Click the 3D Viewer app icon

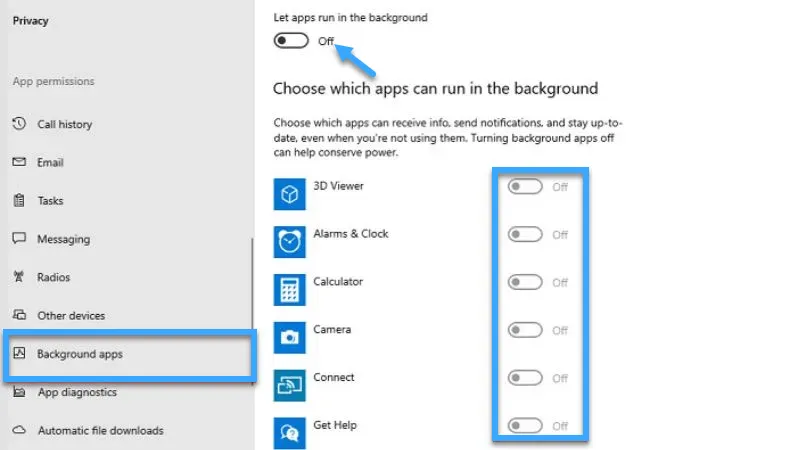pos(290,194)
